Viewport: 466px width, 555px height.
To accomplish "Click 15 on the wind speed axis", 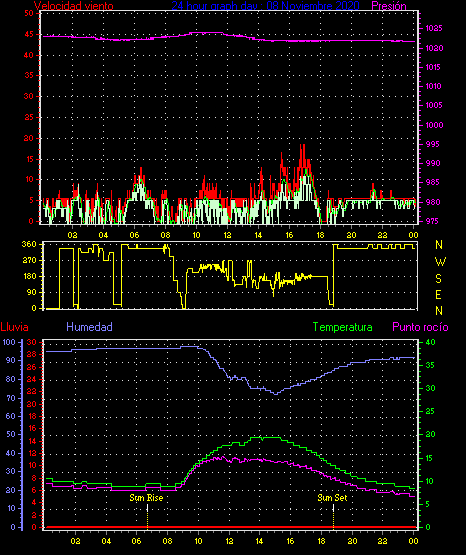I will 29,159.
